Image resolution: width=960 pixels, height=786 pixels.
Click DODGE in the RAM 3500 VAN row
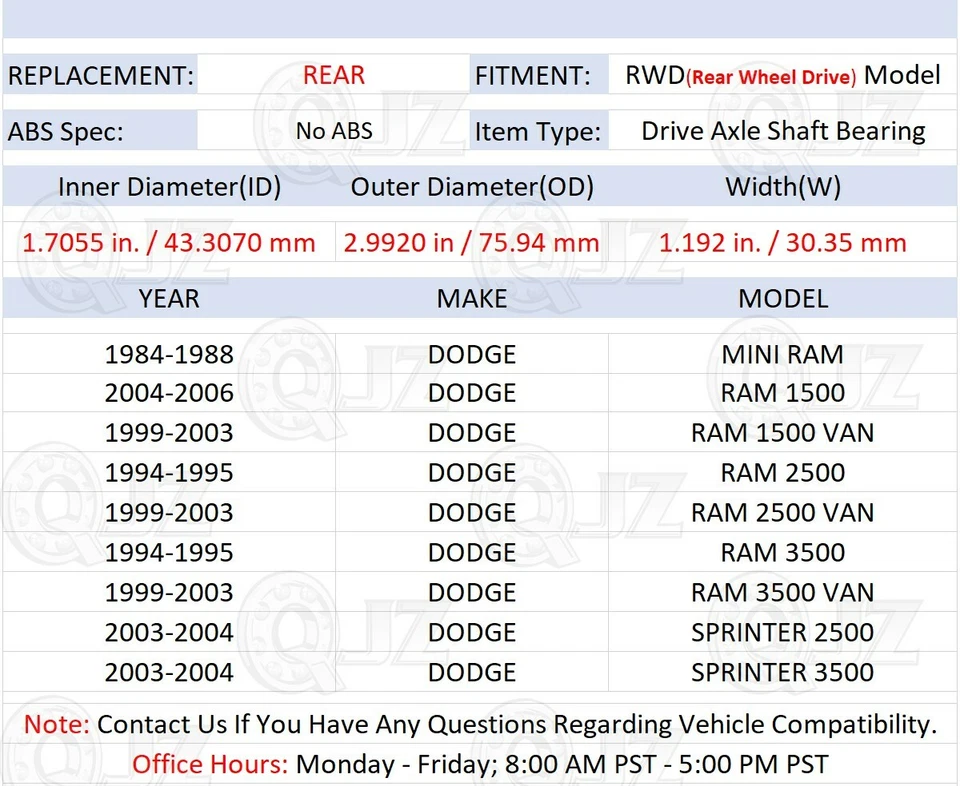tap(472, 592)
